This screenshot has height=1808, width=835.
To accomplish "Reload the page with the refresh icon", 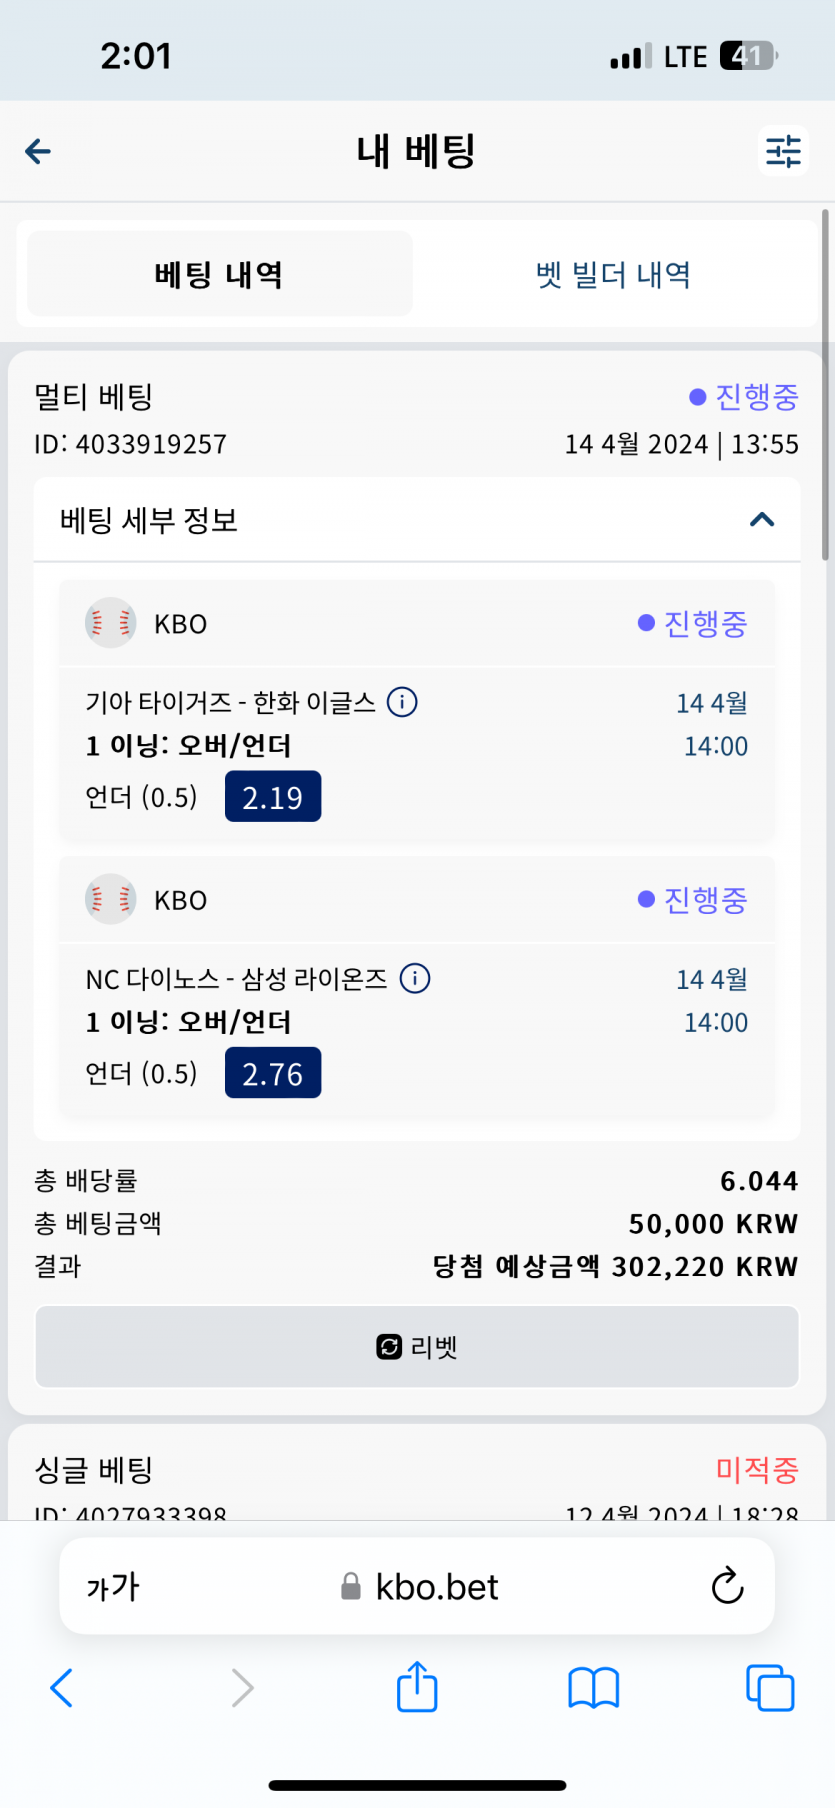I will tap(727, 1586).
